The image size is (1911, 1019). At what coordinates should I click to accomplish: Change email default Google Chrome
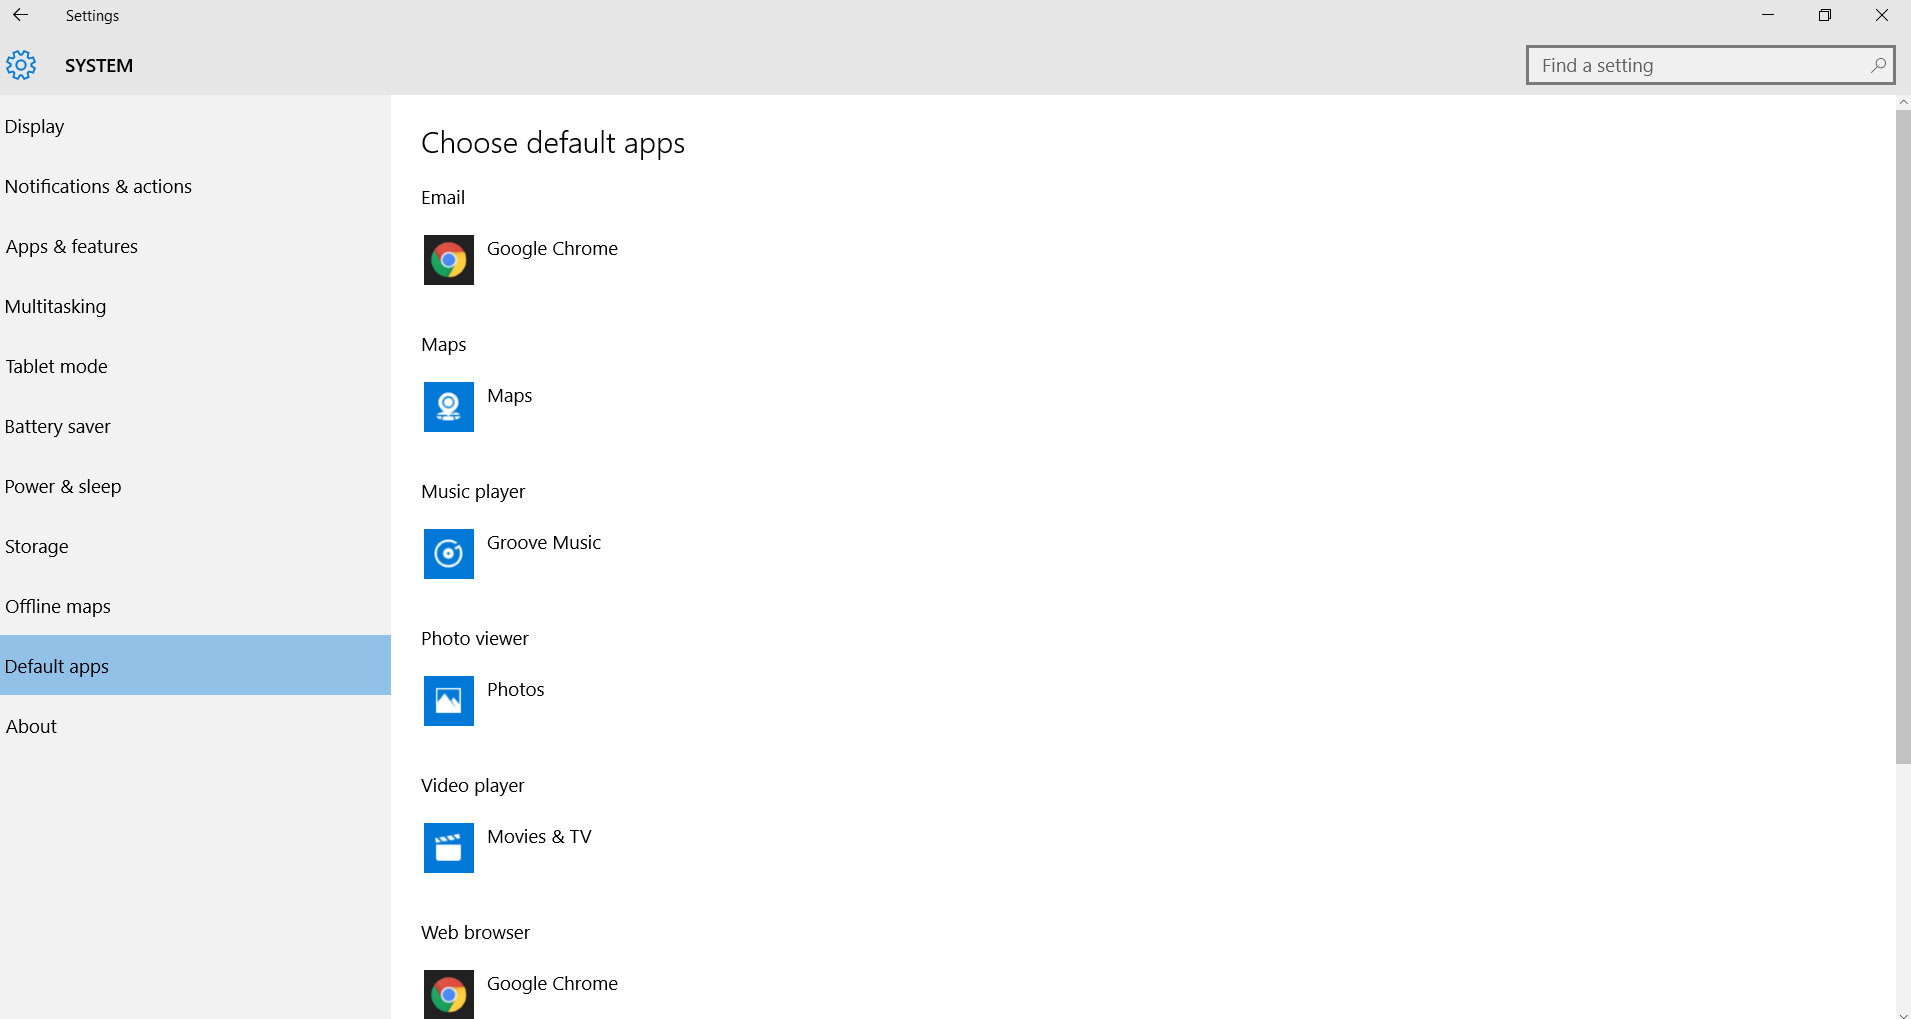pos(552,249)
